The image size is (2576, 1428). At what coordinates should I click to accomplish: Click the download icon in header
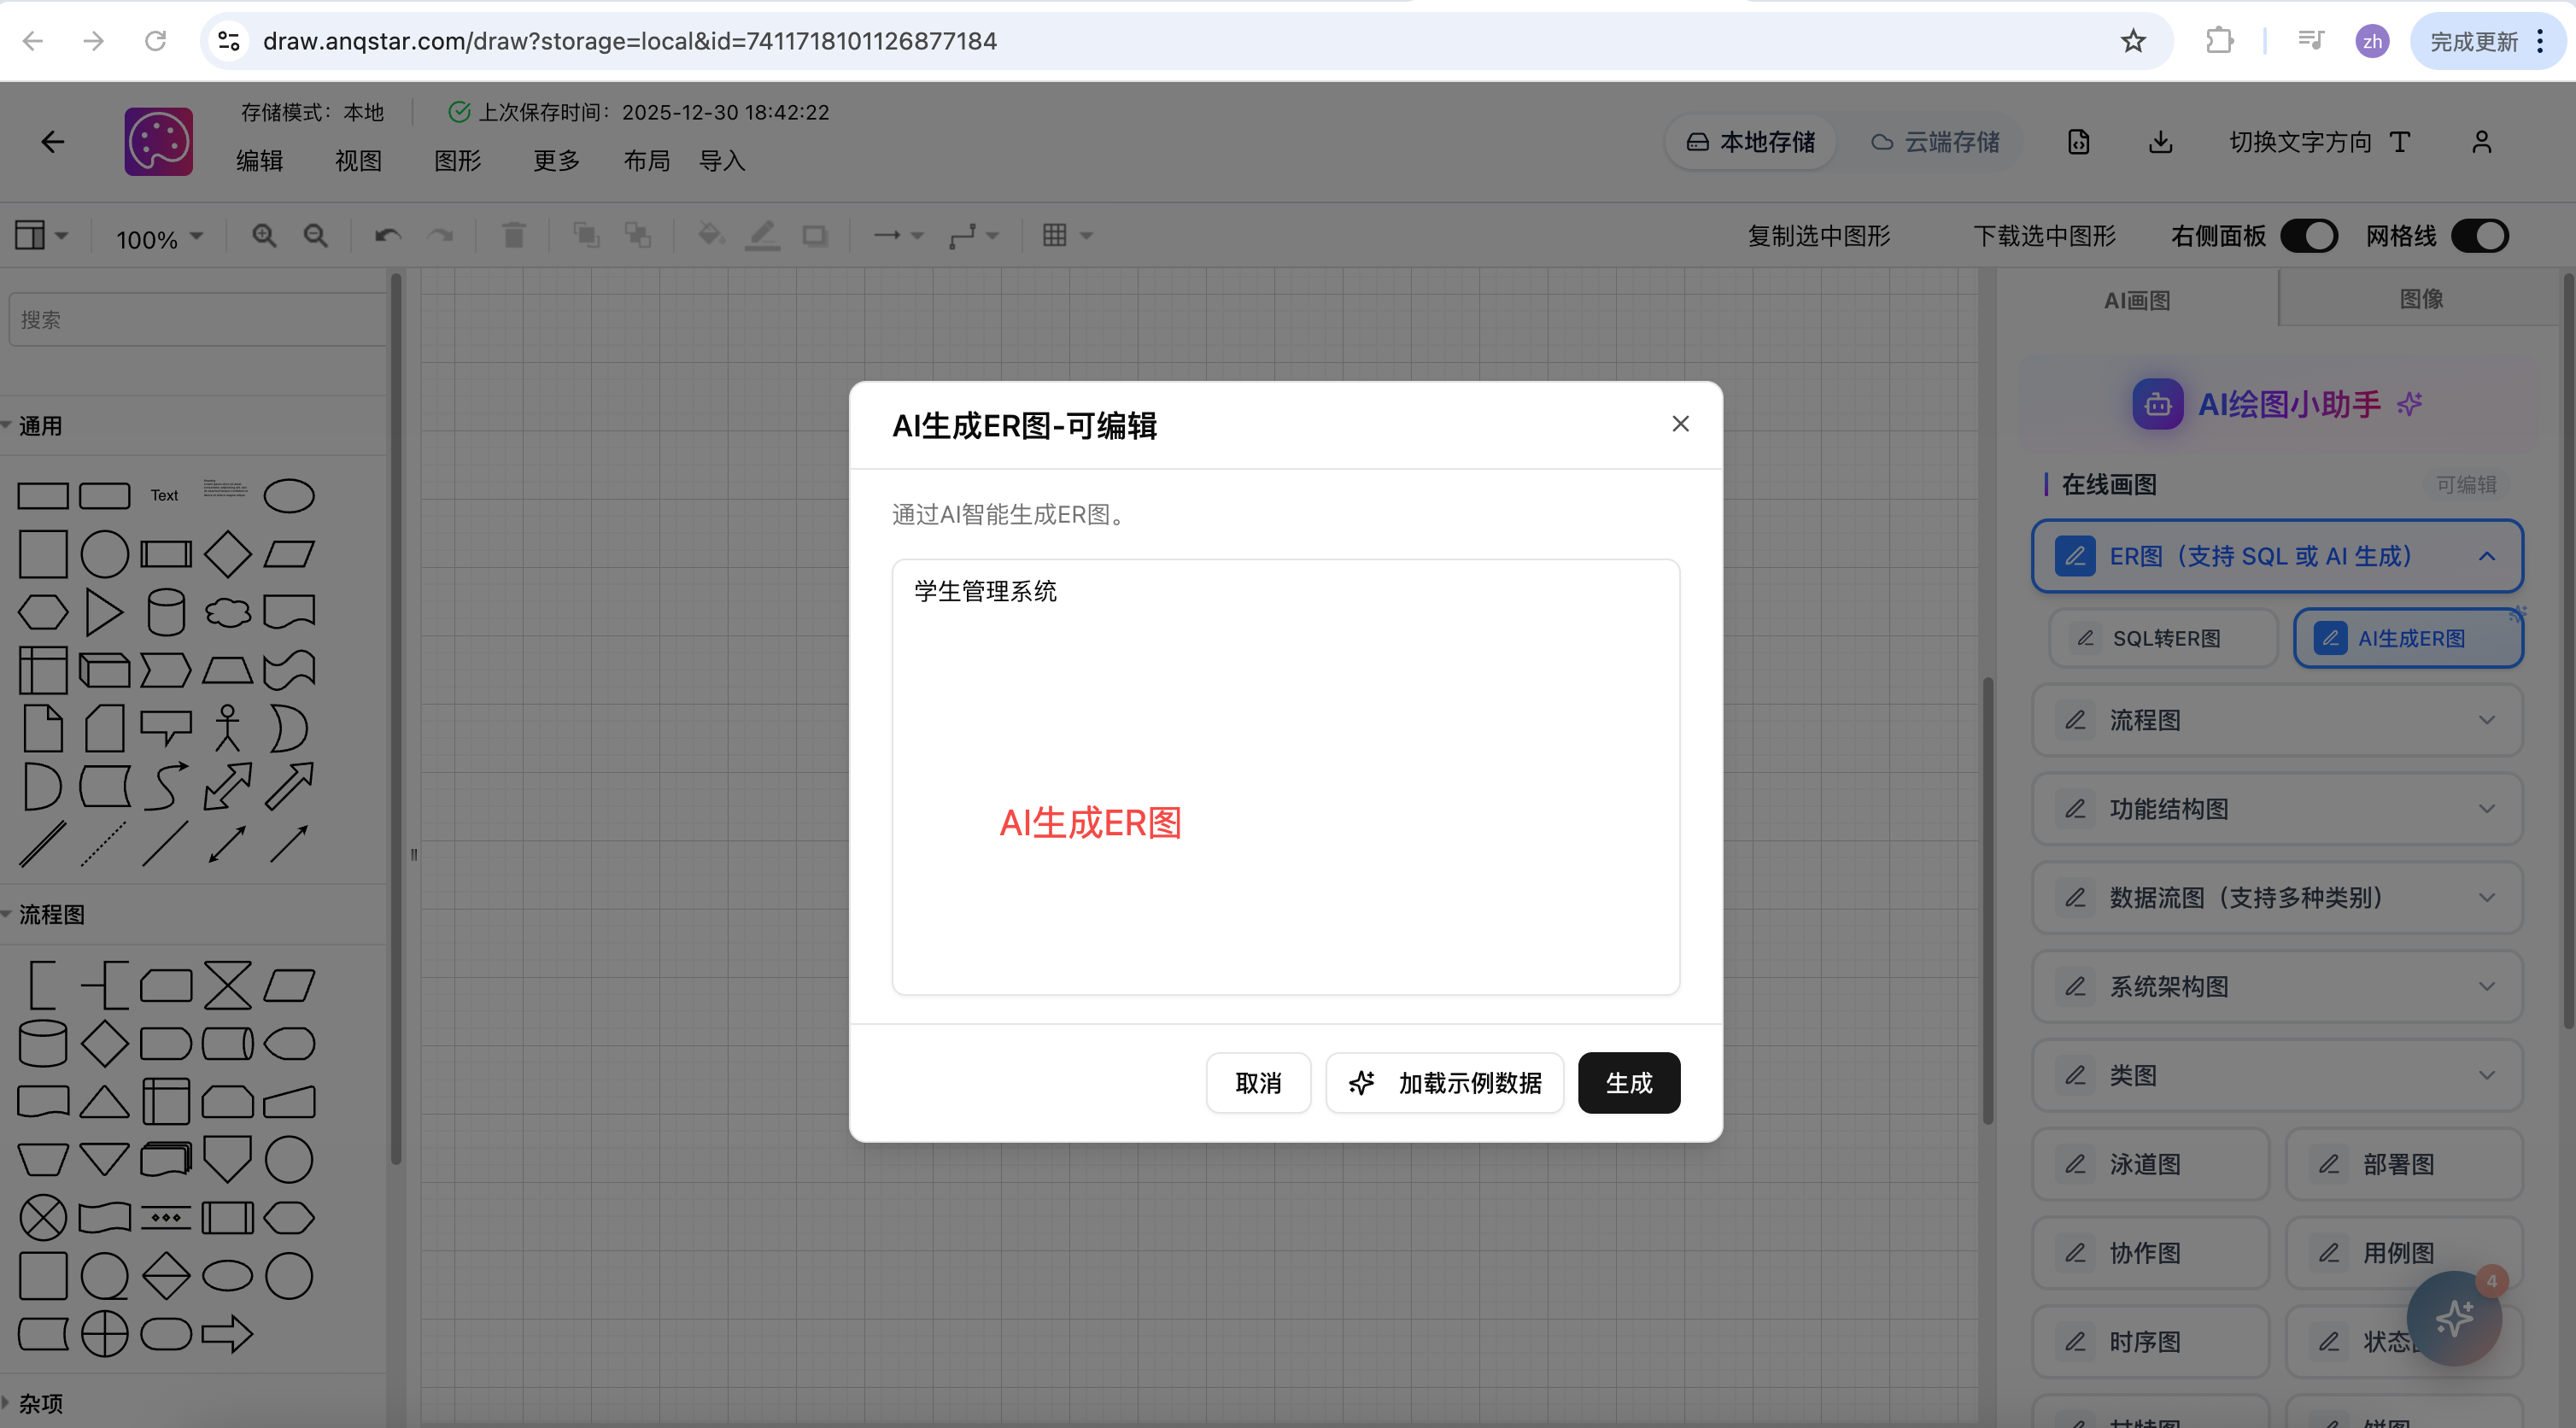tap(2160, 142)
